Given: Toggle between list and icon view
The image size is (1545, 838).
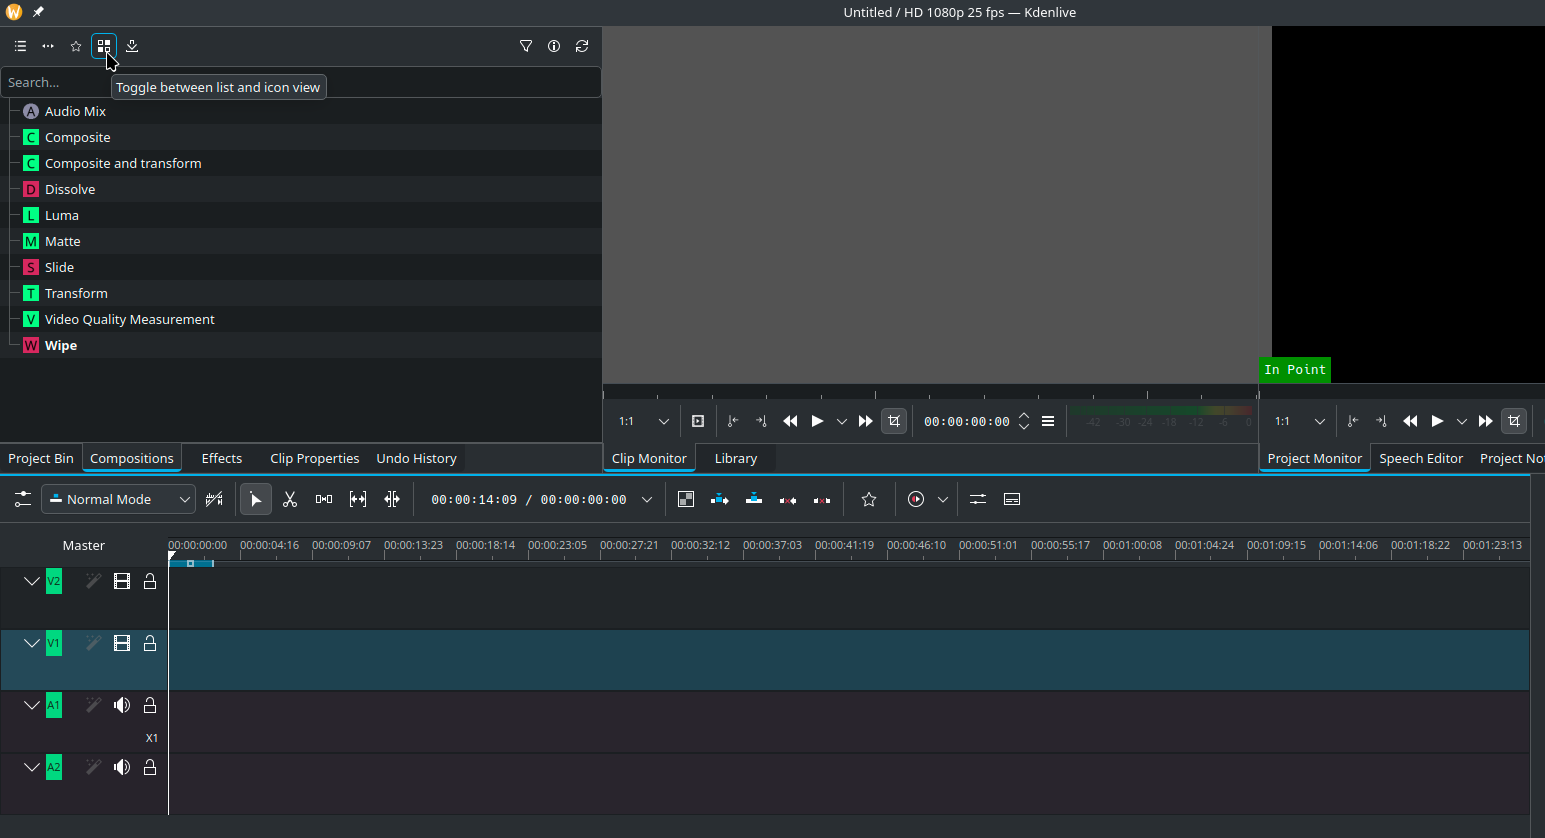Looking at the screenshot, I should coord(104,46).
